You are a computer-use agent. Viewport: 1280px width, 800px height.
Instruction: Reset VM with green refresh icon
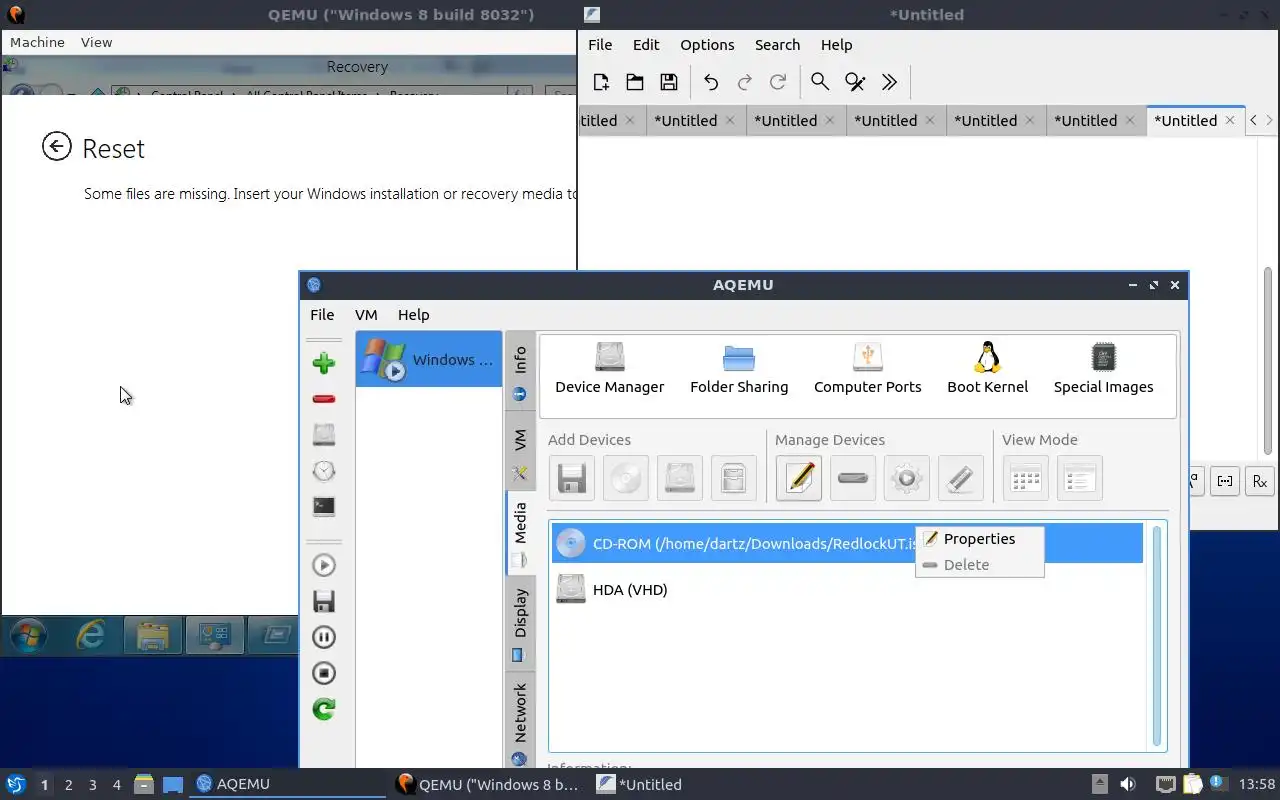point(323,709)
